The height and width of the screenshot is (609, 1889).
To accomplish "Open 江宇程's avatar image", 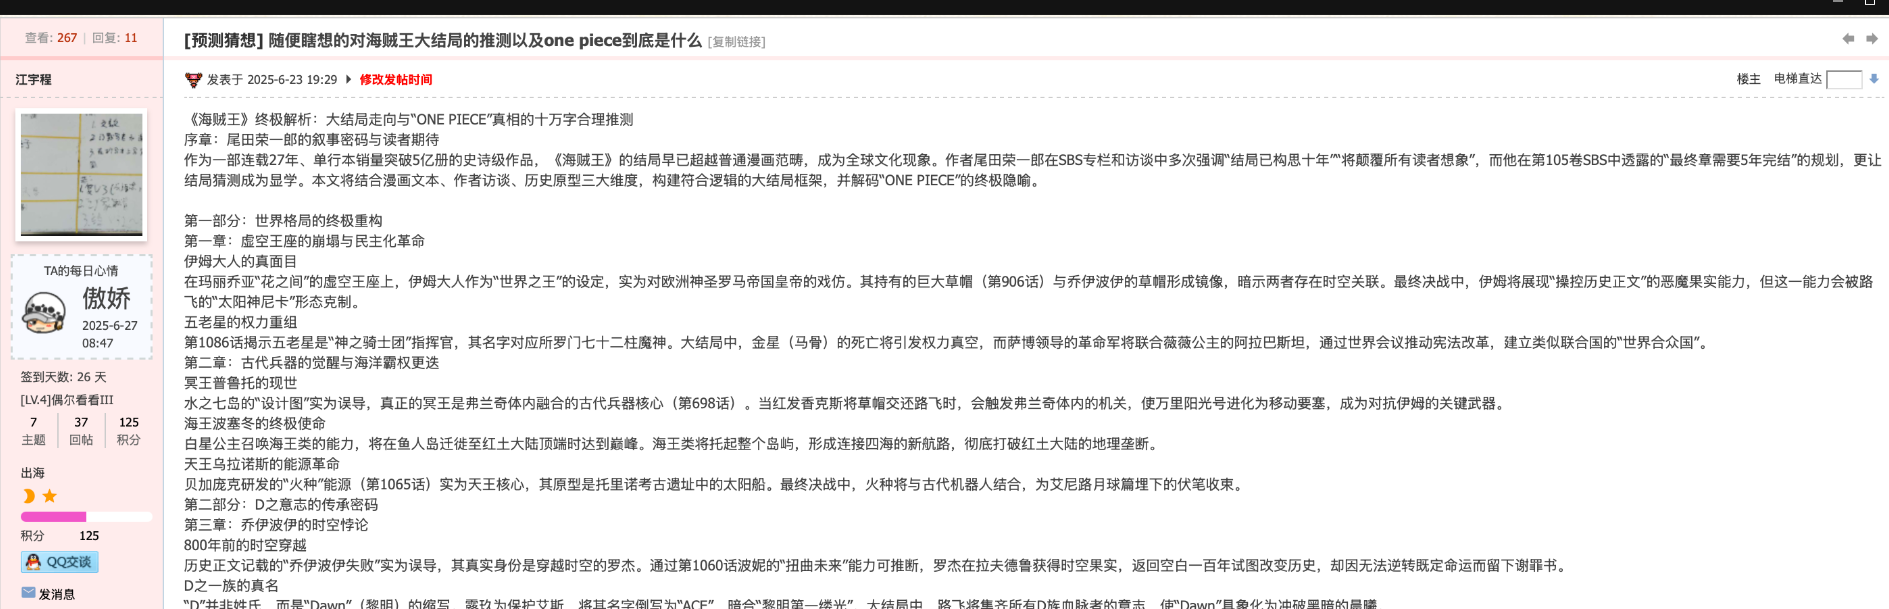I will (x=82, y=174).
